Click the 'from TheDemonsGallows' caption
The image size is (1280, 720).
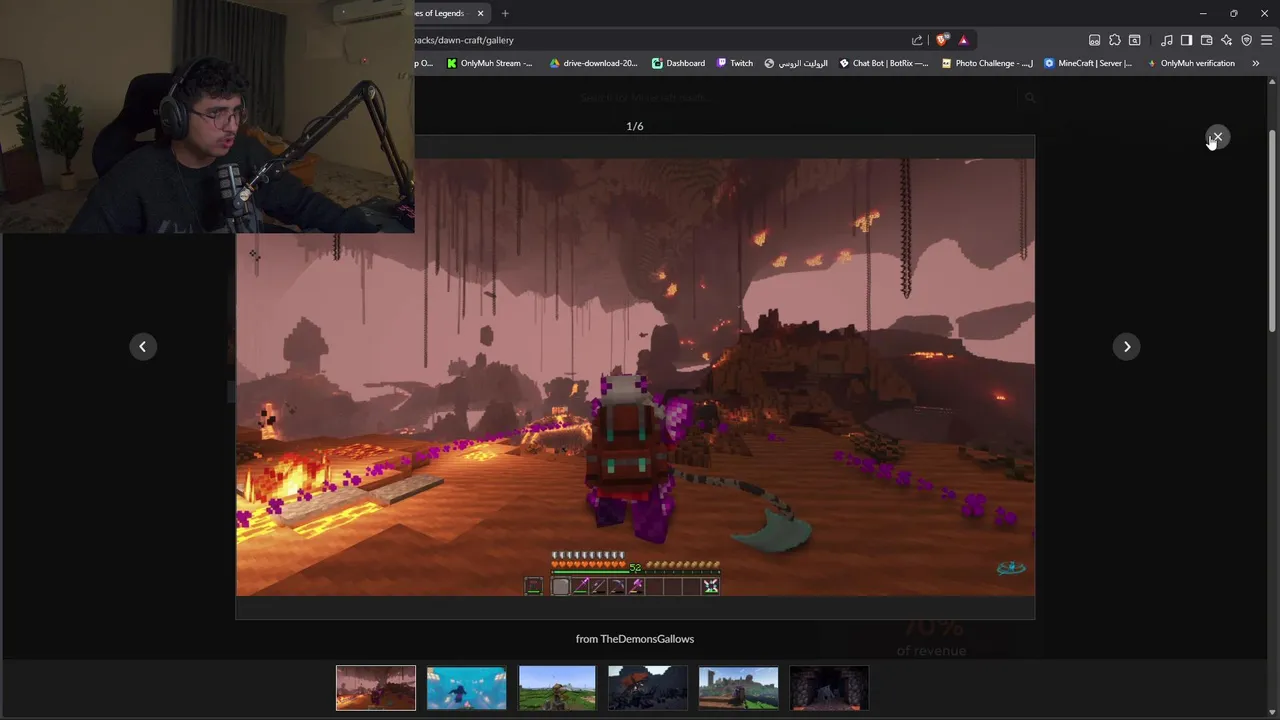(635, 639)
